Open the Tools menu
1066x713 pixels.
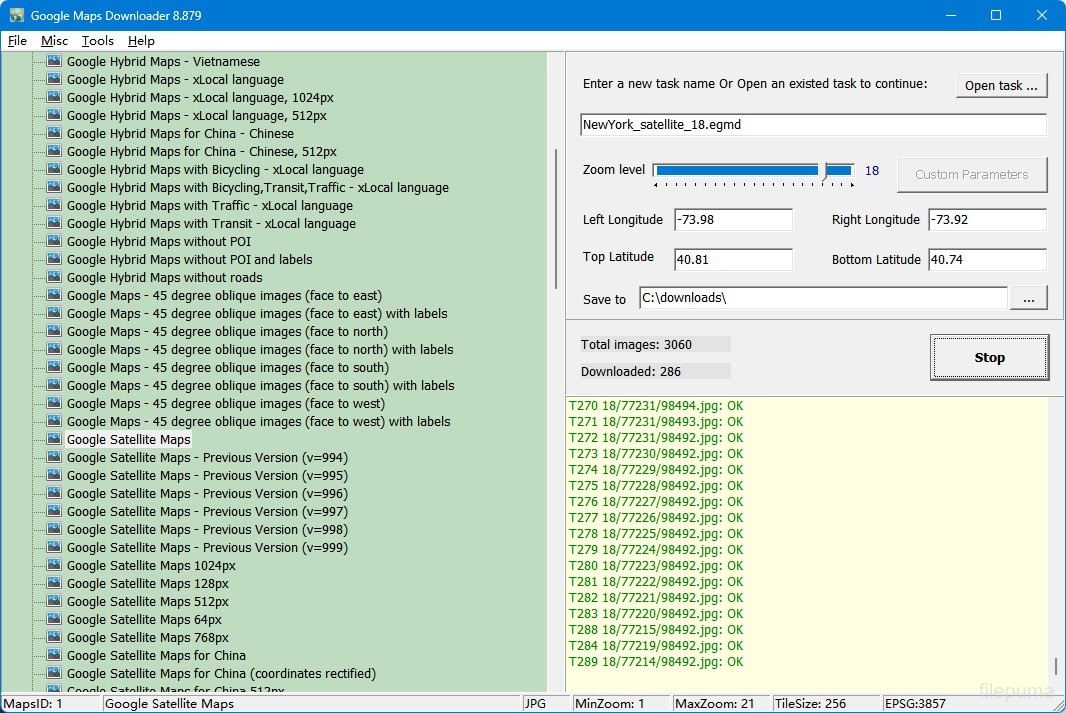tap(98, 41)
